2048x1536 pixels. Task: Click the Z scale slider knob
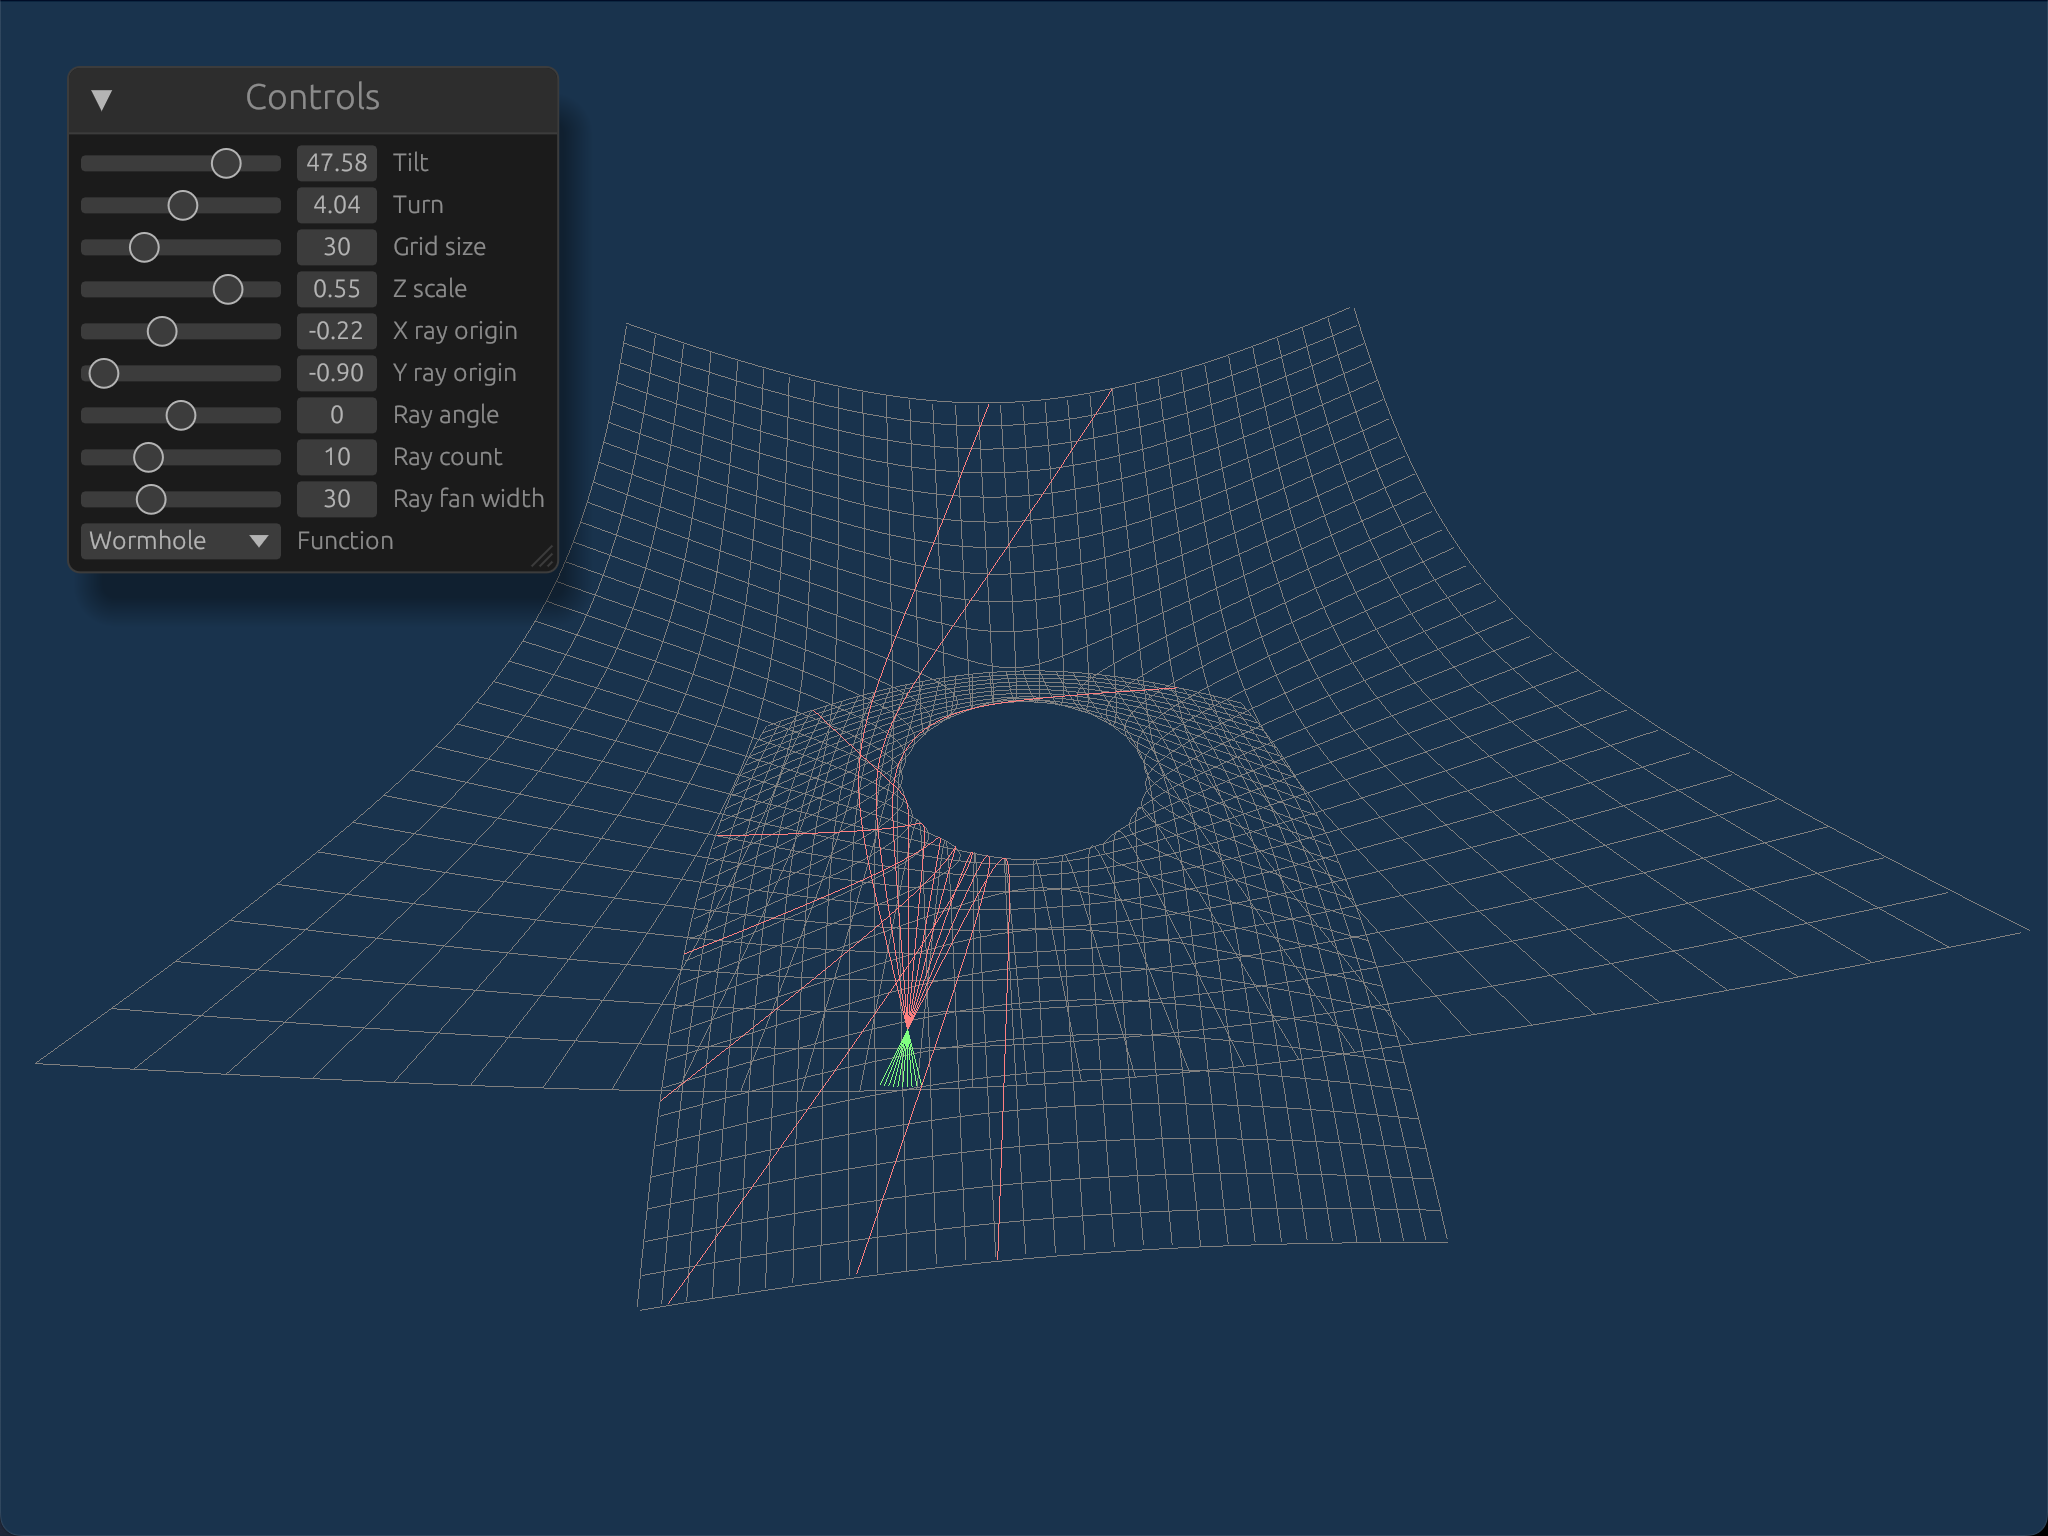click(228, 289)
